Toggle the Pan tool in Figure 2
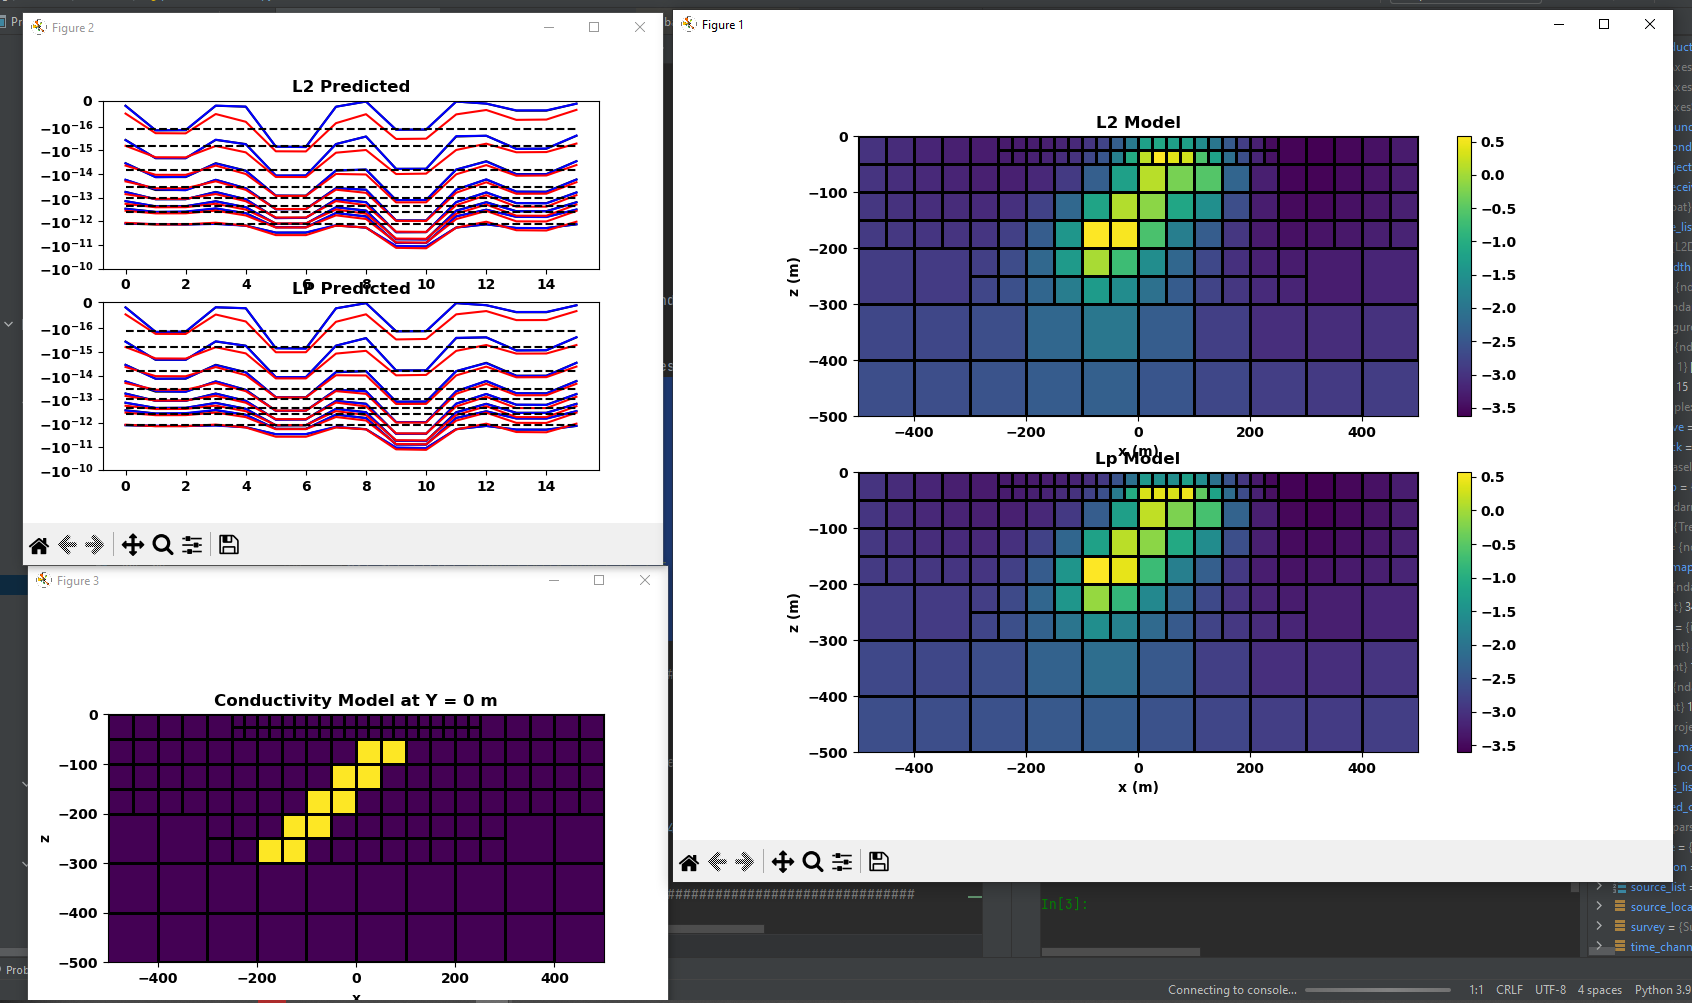Screen dimensions: 1692x1003 point(131,545)
